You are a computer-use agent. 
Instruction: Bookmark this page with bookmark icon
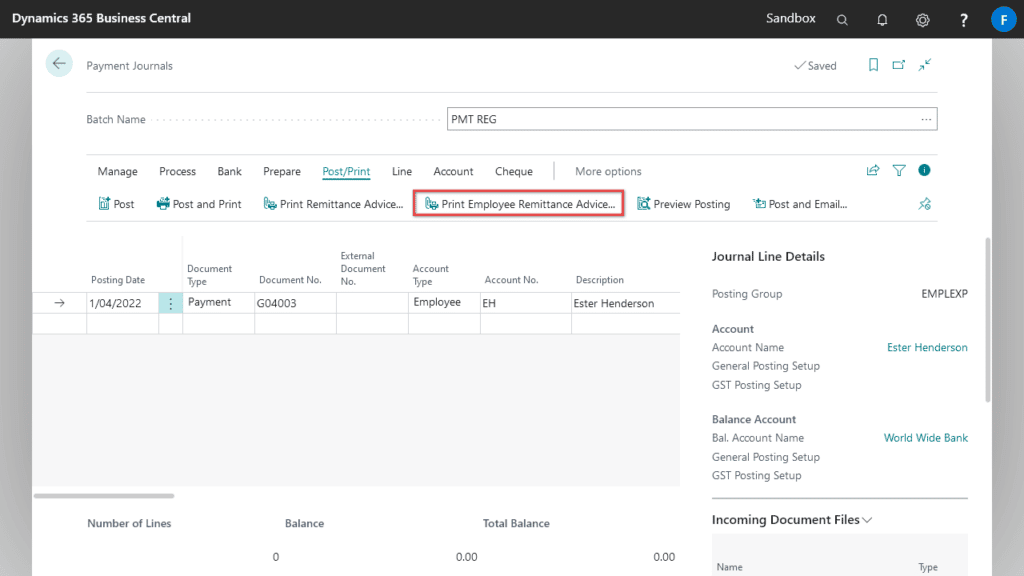pos(873,65)
